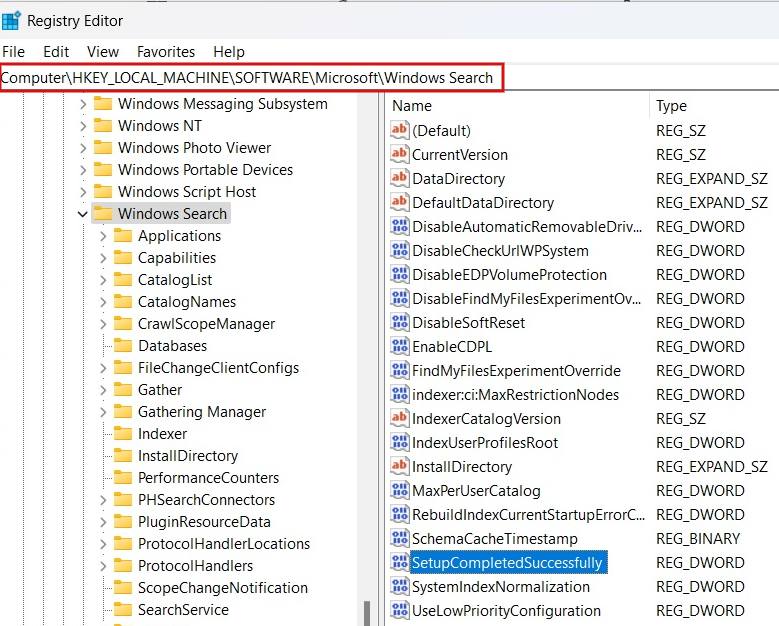Viewport: 779px width, 626px height.
Task: Select the DisableFindMyFilesExperimentOv value name
Action: (527, 299)
